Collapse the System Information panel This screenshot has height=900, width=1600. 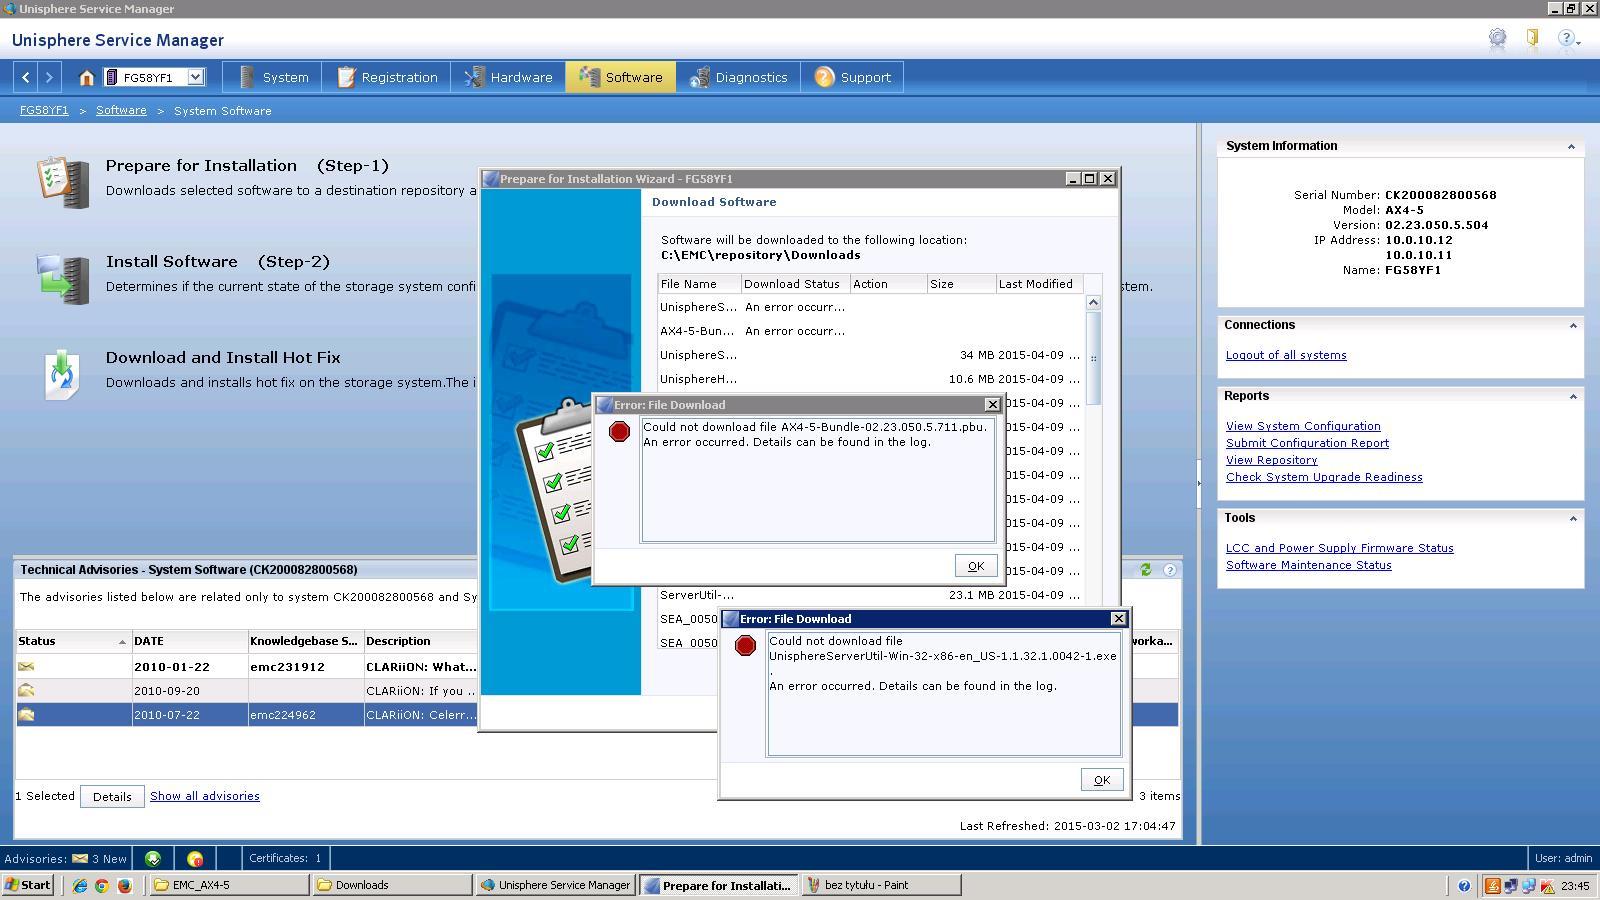(x=1571, y=146)
